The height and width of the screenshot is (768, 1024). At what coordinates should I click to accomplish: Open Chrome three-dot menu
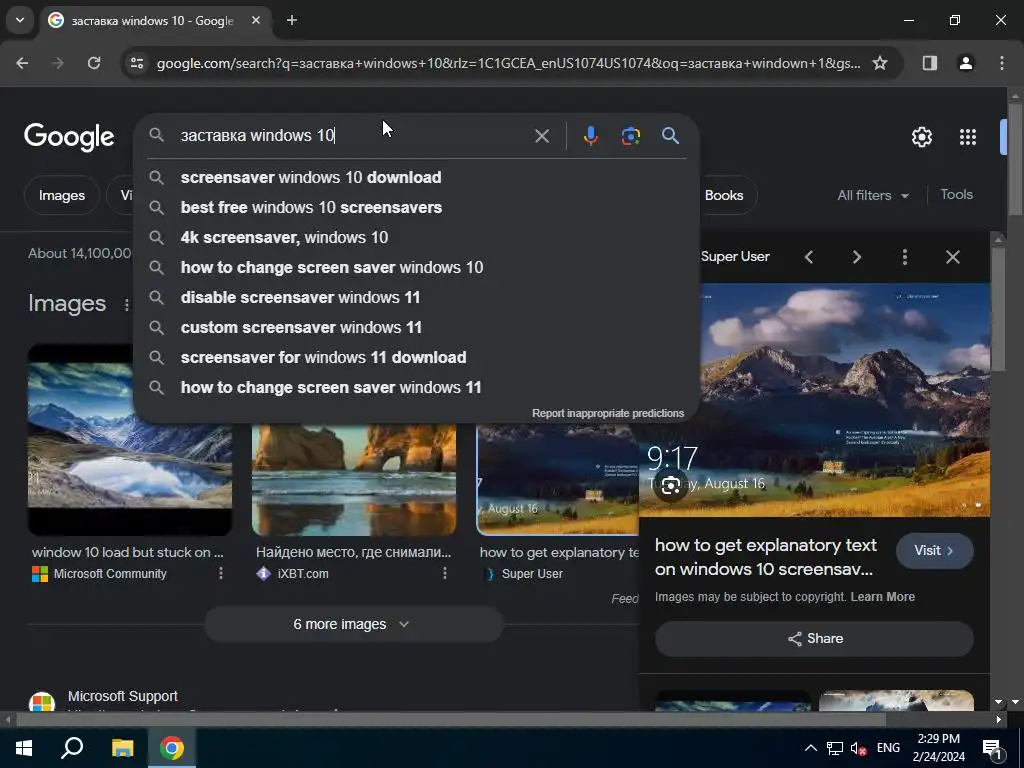1002,63
